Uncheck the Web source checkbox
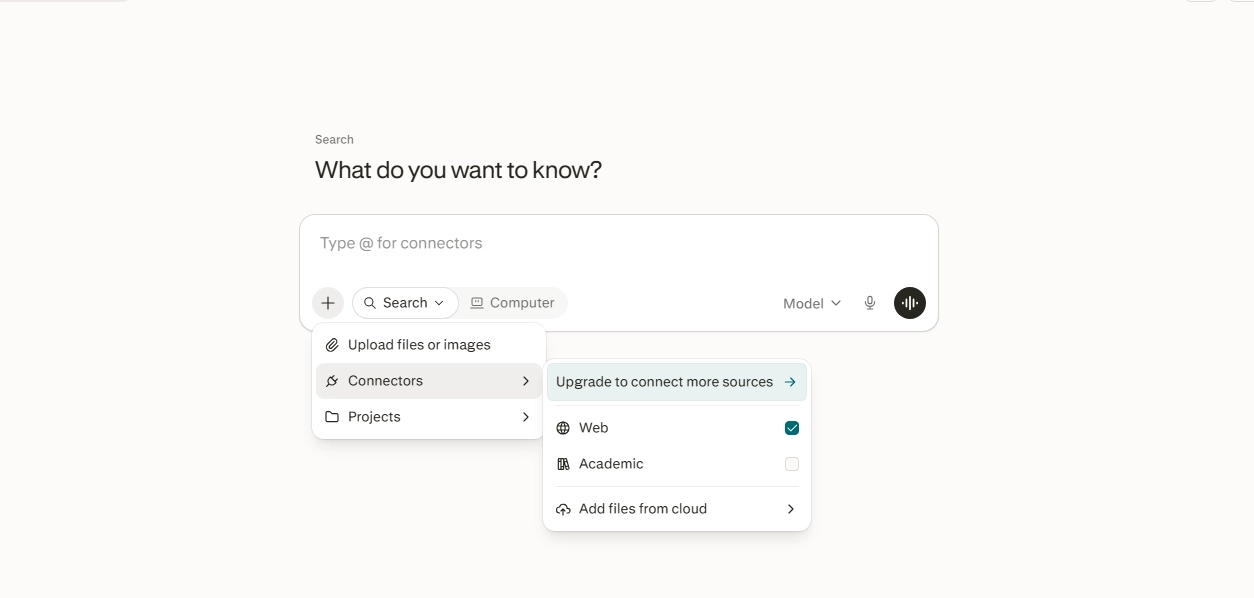The width and height of the screenshot is (1254, 598). tap(792, 428)
